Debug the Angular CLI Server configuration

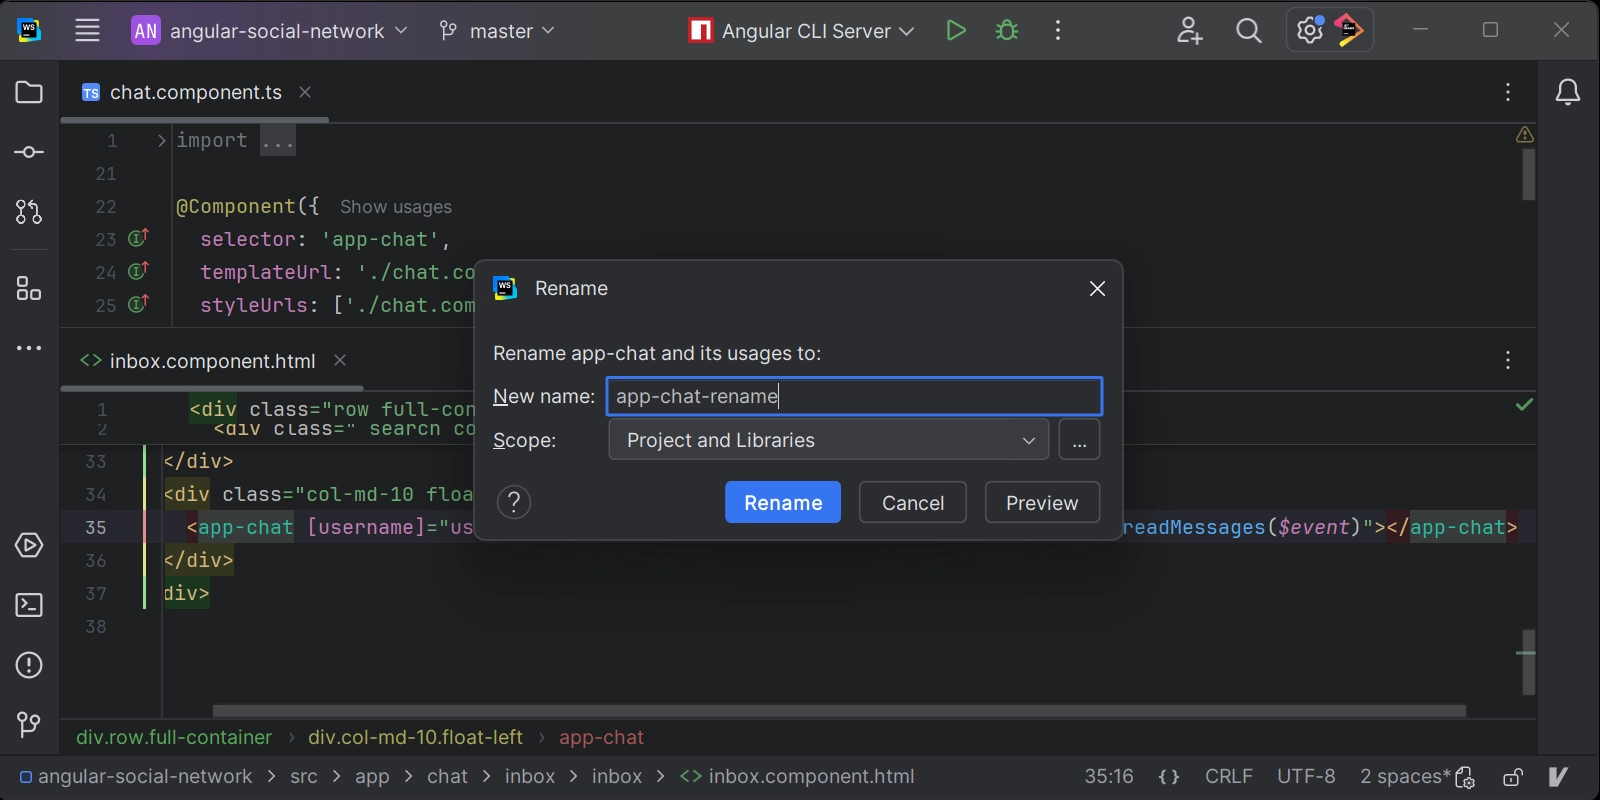pyautogui.click(x=1007, y=30)
